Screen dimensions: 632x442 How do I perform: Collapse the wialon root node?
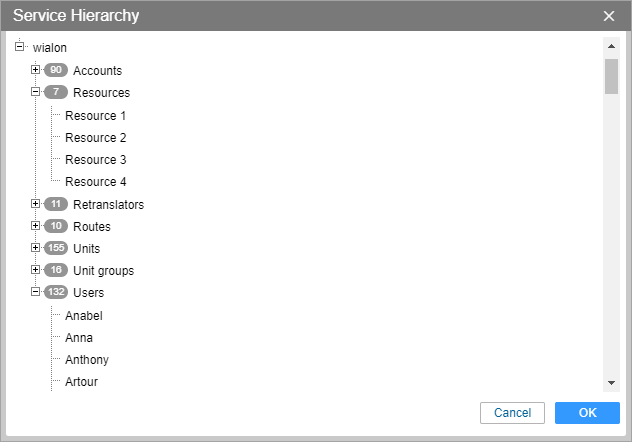19,47
